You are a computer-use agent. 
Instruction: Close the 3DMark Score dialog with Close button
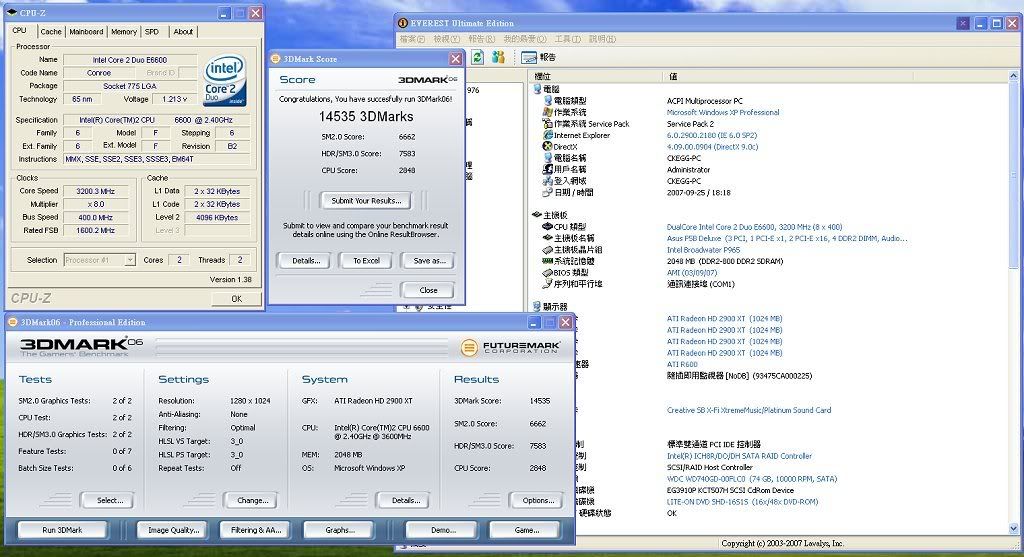point(428,290)
